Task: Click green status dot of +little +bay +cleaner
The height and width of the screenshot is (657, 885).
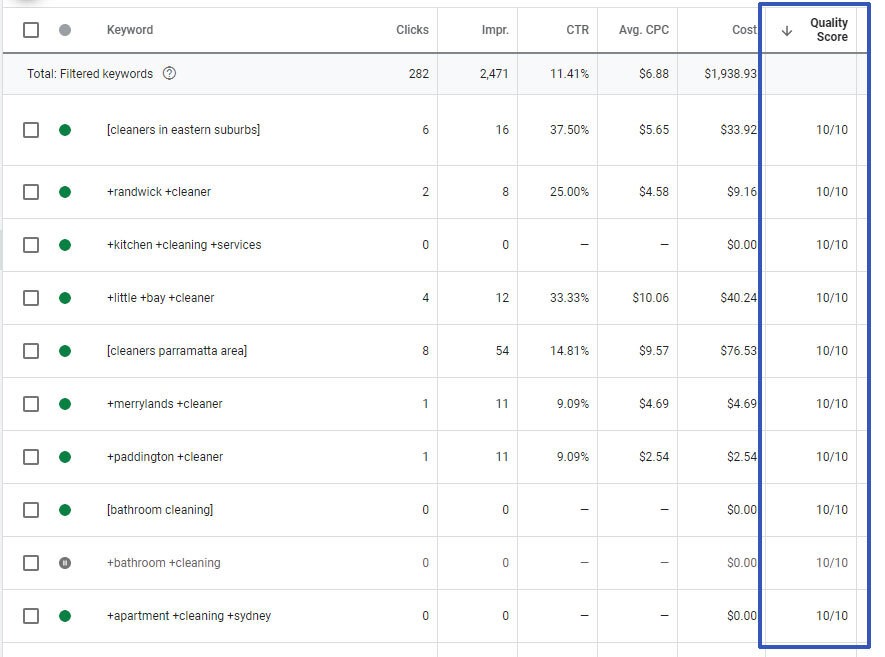Action: 65,298
